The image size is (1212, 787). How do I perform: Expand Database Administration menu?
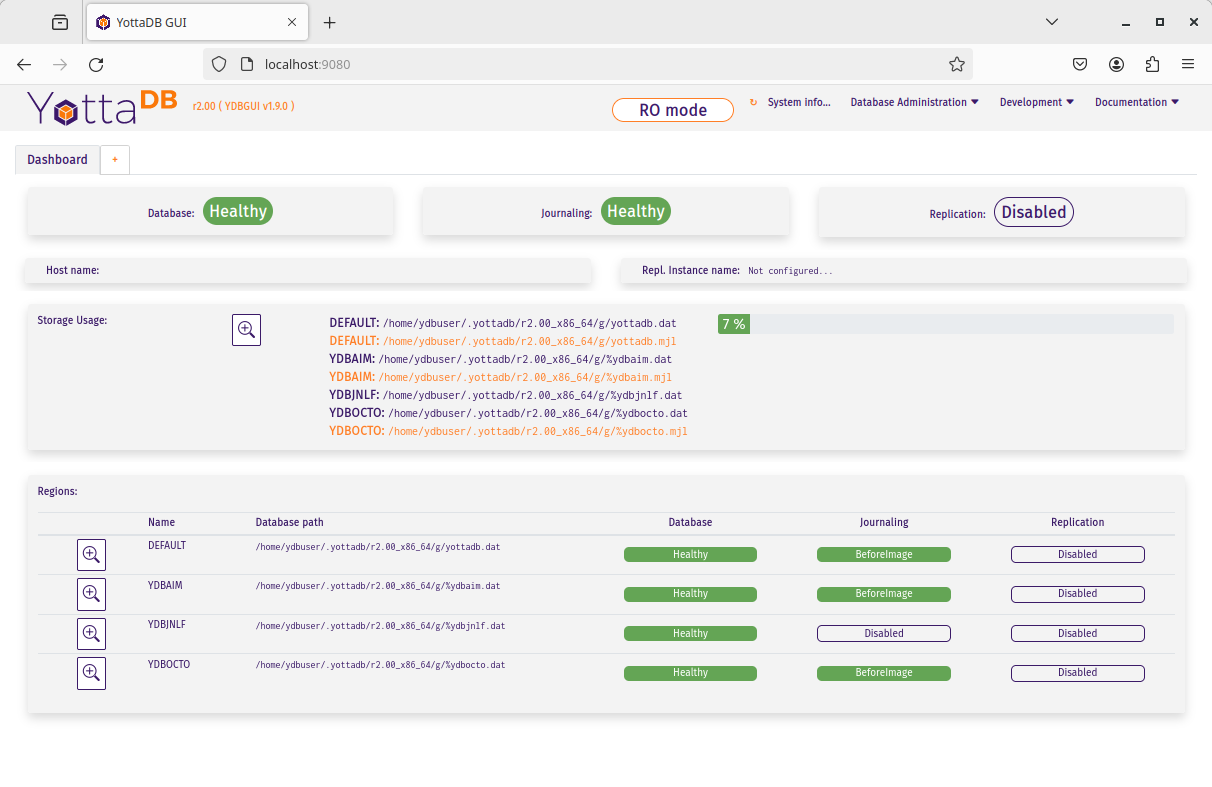[914, 102]
